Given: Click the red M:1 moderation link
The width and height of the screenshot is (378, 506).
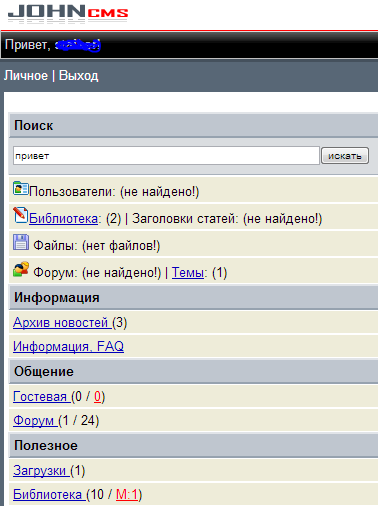Looking at the screenshot, I should [x=127, y=494].
